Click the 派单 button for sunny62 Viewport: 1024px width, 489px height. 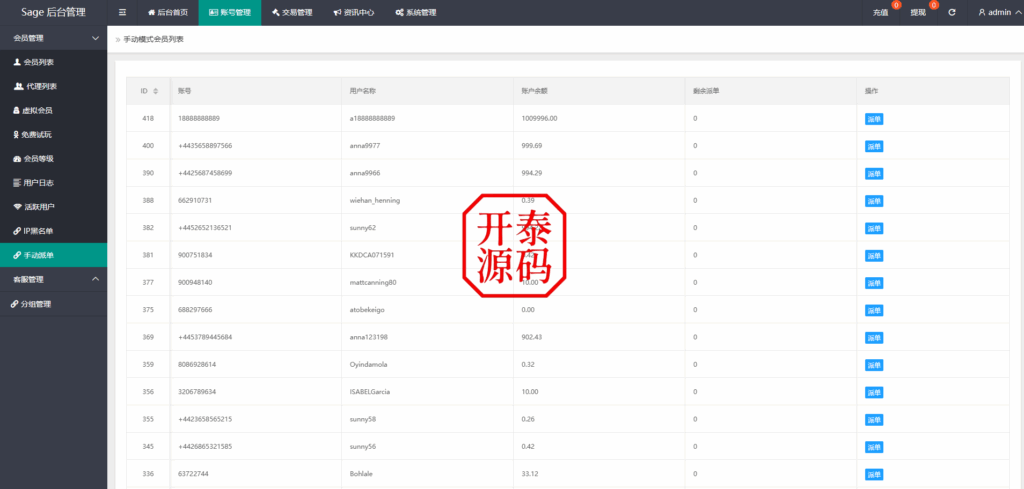(874, 229)
